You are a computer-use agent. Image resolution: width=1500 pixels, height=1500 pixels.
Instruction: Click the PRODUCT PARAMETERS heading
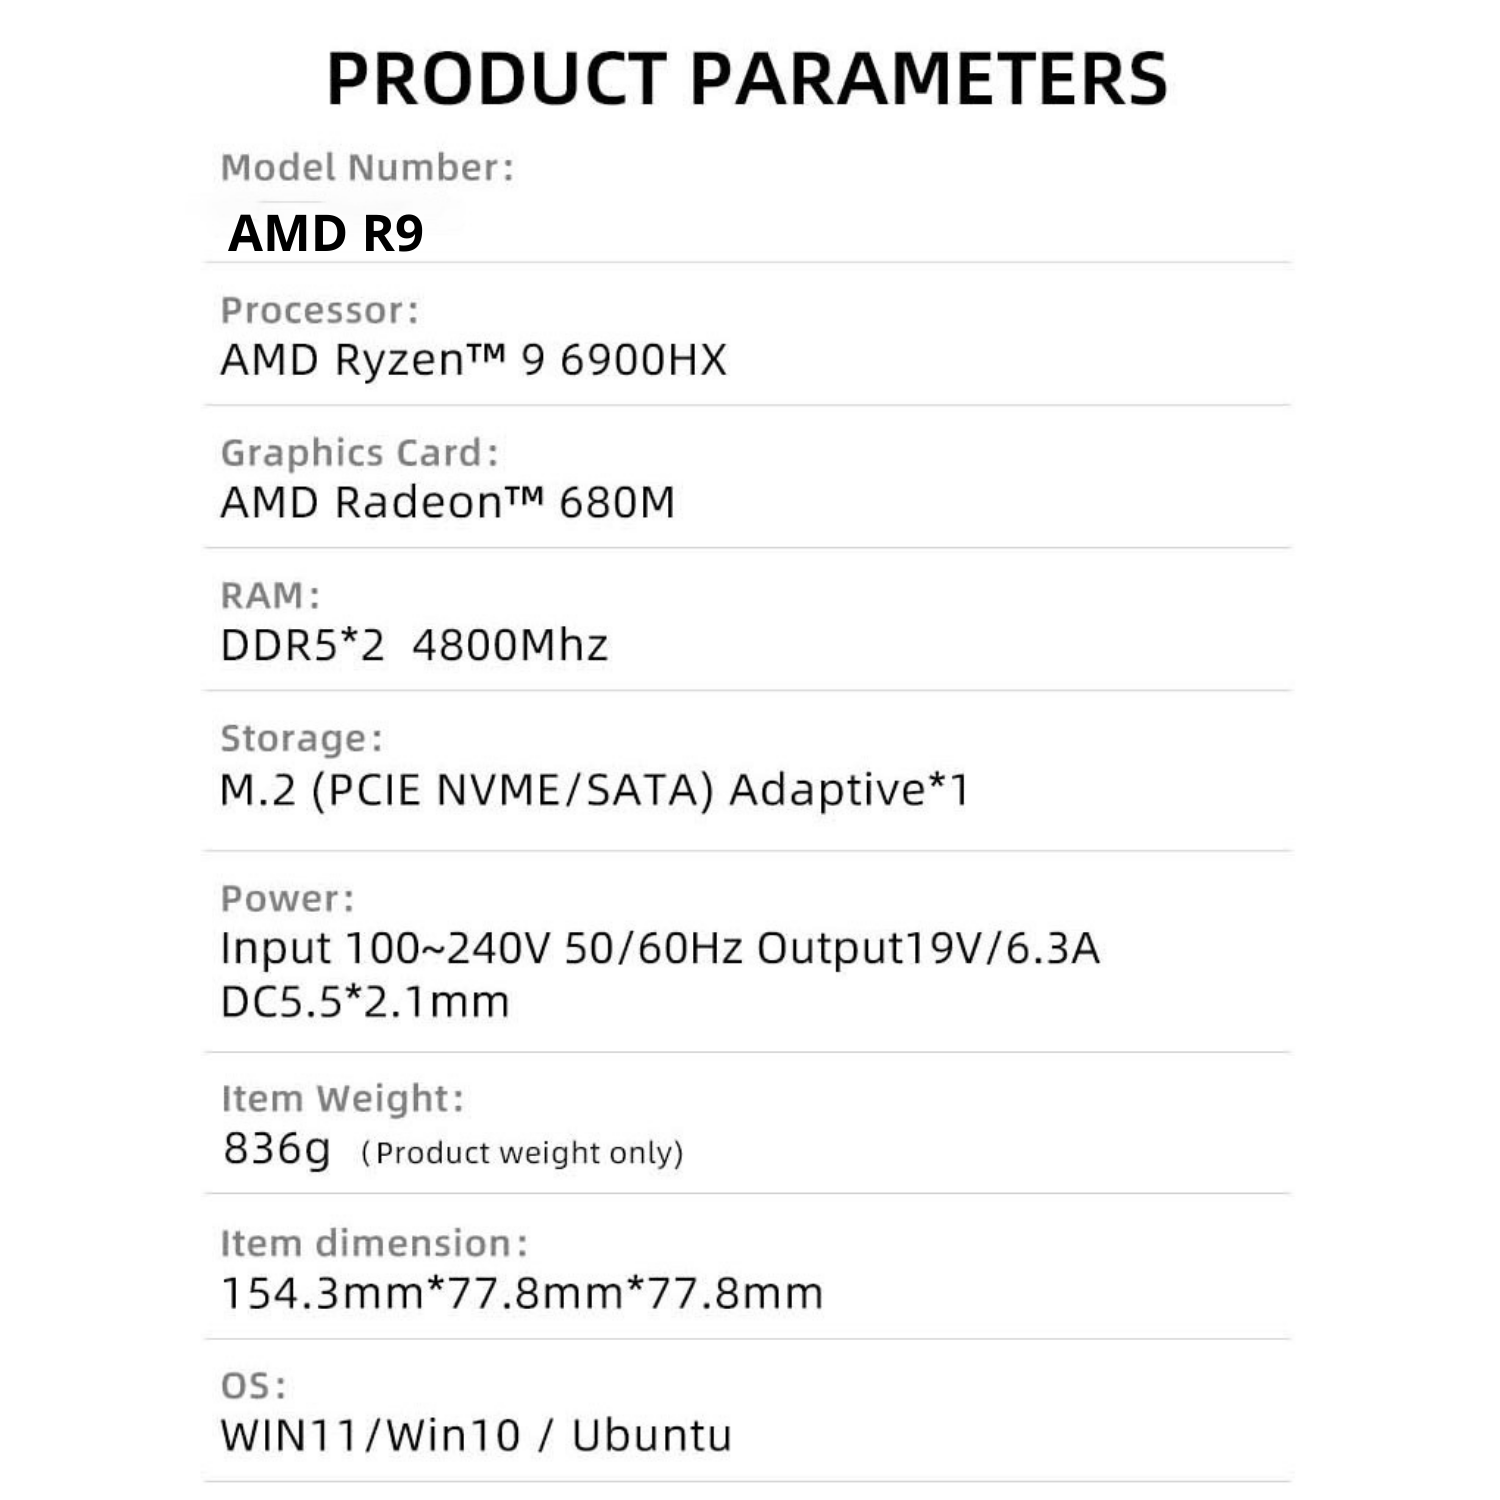point(747,78)
